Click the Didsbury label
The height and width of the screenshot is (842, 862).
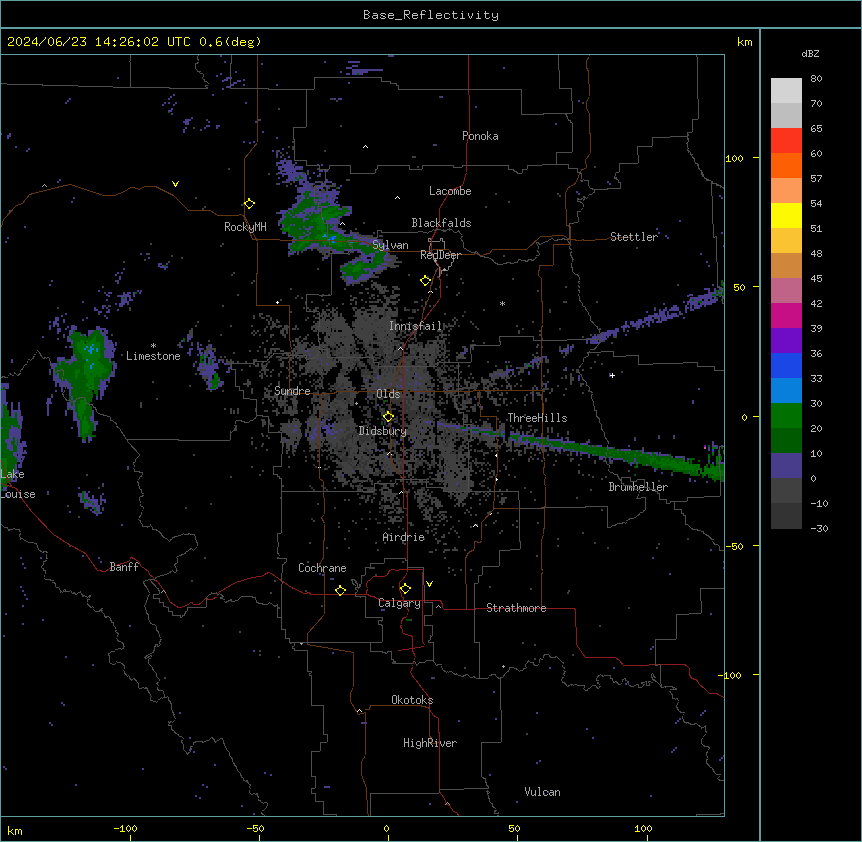(382, 431)
